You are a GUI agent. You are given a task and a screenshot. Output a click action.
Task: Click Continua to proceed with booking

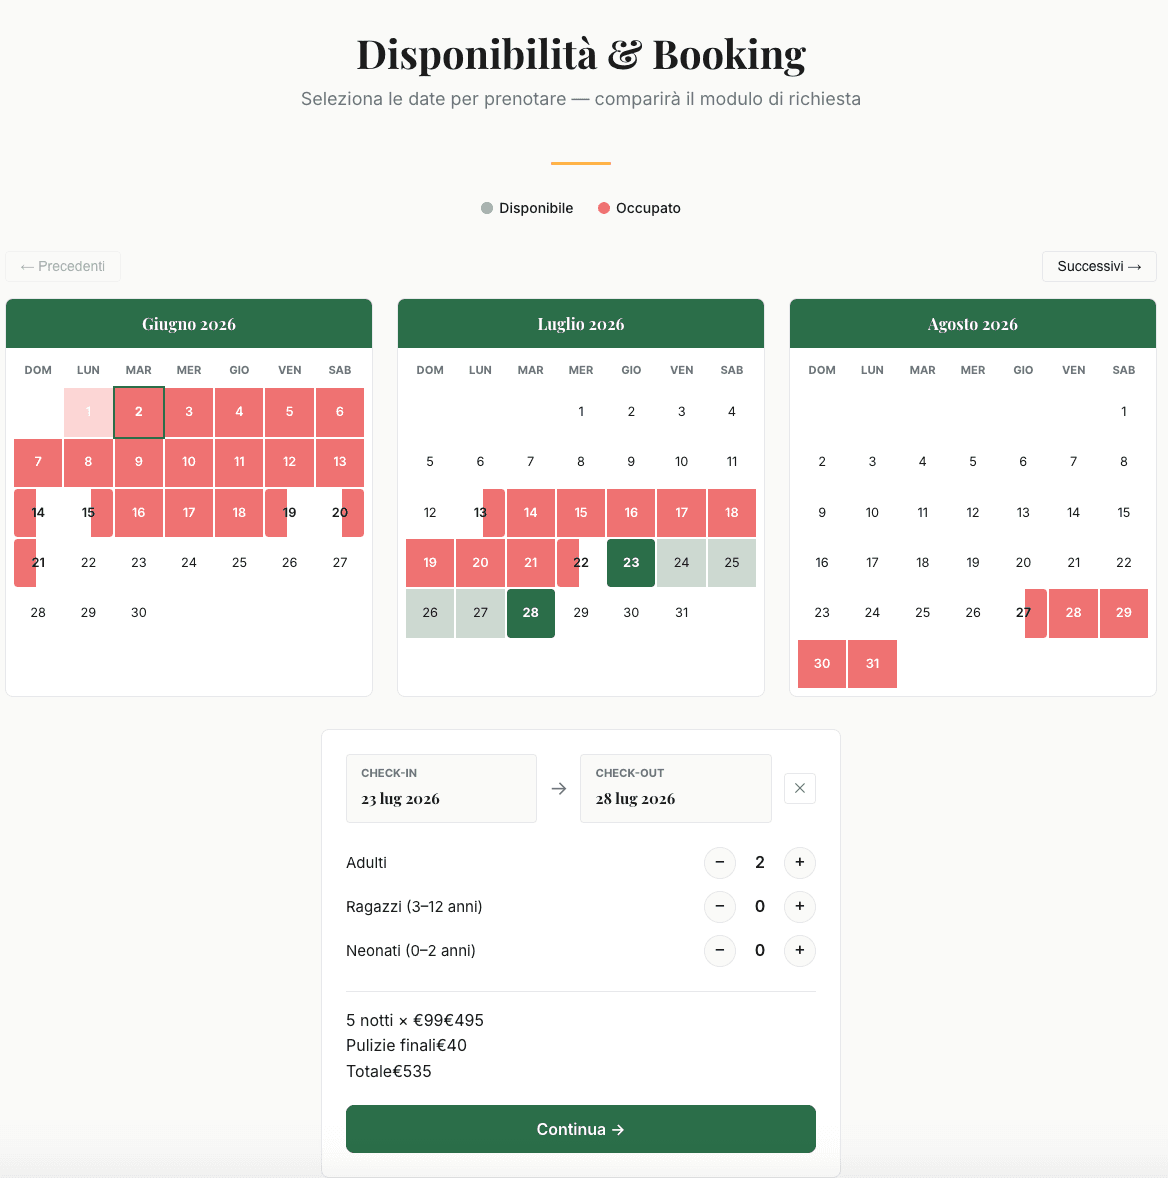point(581,1129)
